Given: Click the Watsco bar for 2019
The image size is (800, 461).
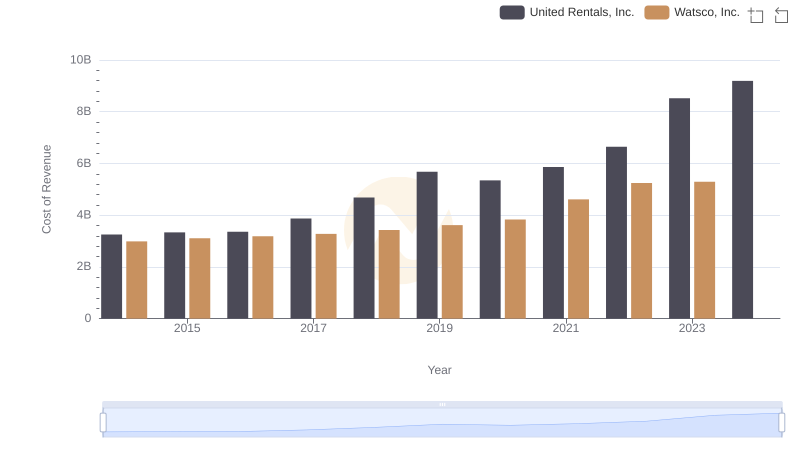Looking at the screenshot, I should [x=452, y=272].
